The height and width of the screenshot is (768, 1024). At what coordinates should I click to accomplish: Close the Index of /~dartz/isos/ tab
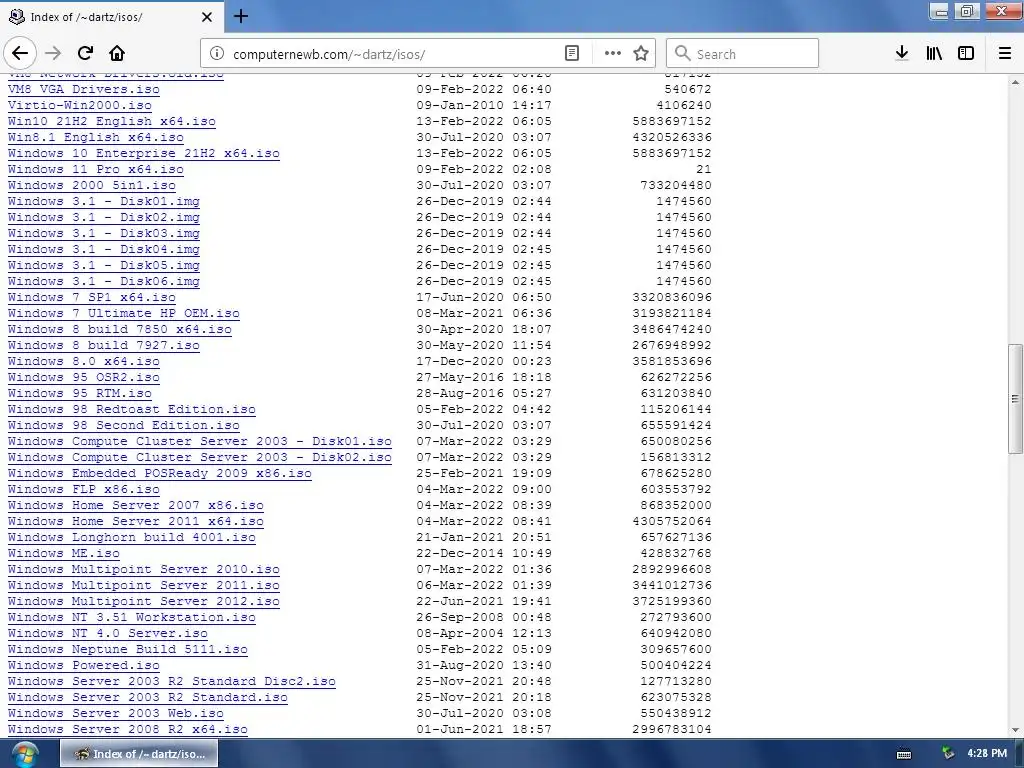(207, 17)
